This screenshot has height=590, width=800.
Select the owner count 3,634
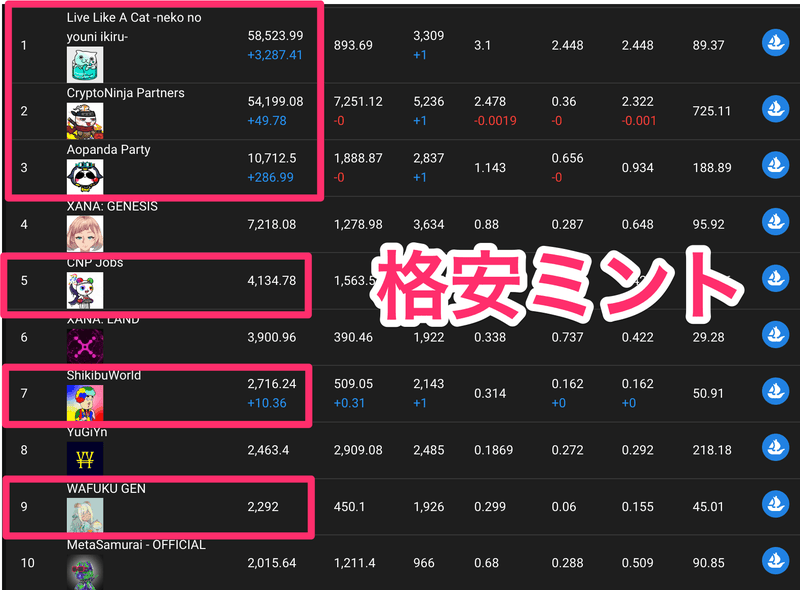[x=429, y=225]
